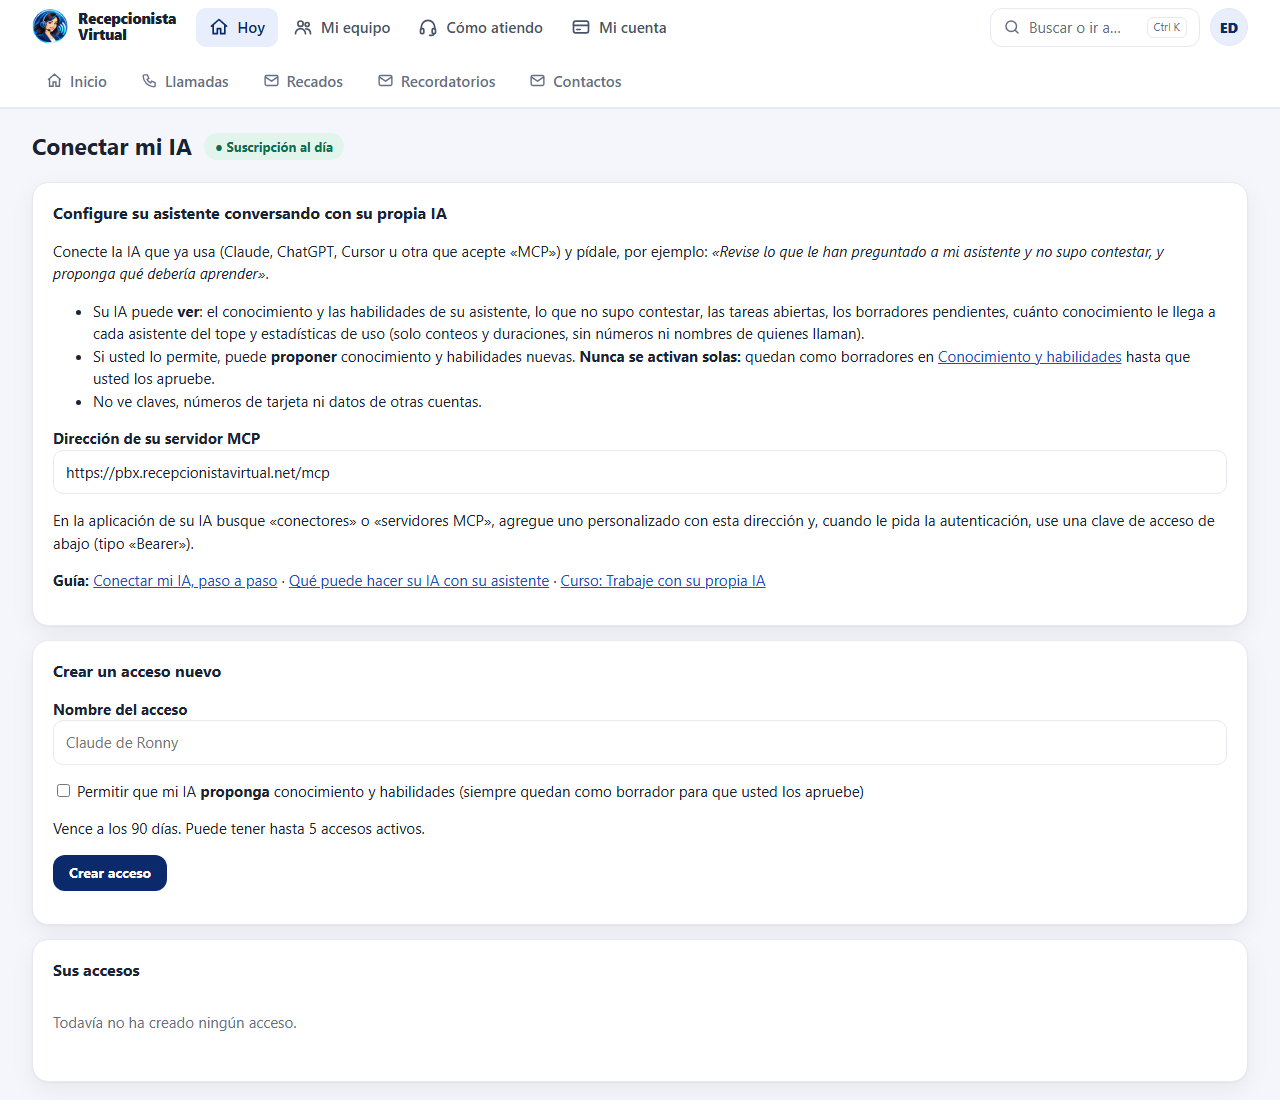The image size is (1280, 1100).
Task: Click the Recepcionista Virtual logo avatar
Action: [50, 26]
